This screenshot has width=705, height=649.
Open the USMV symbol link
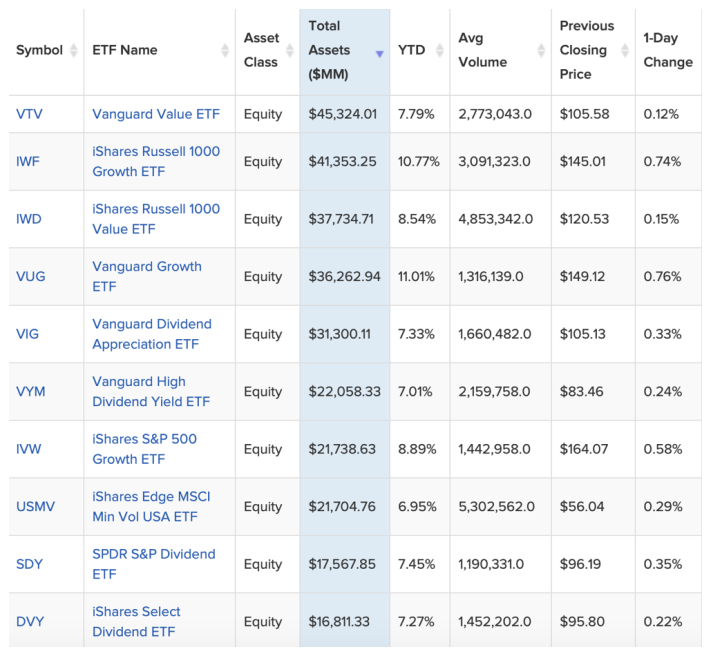36,507
